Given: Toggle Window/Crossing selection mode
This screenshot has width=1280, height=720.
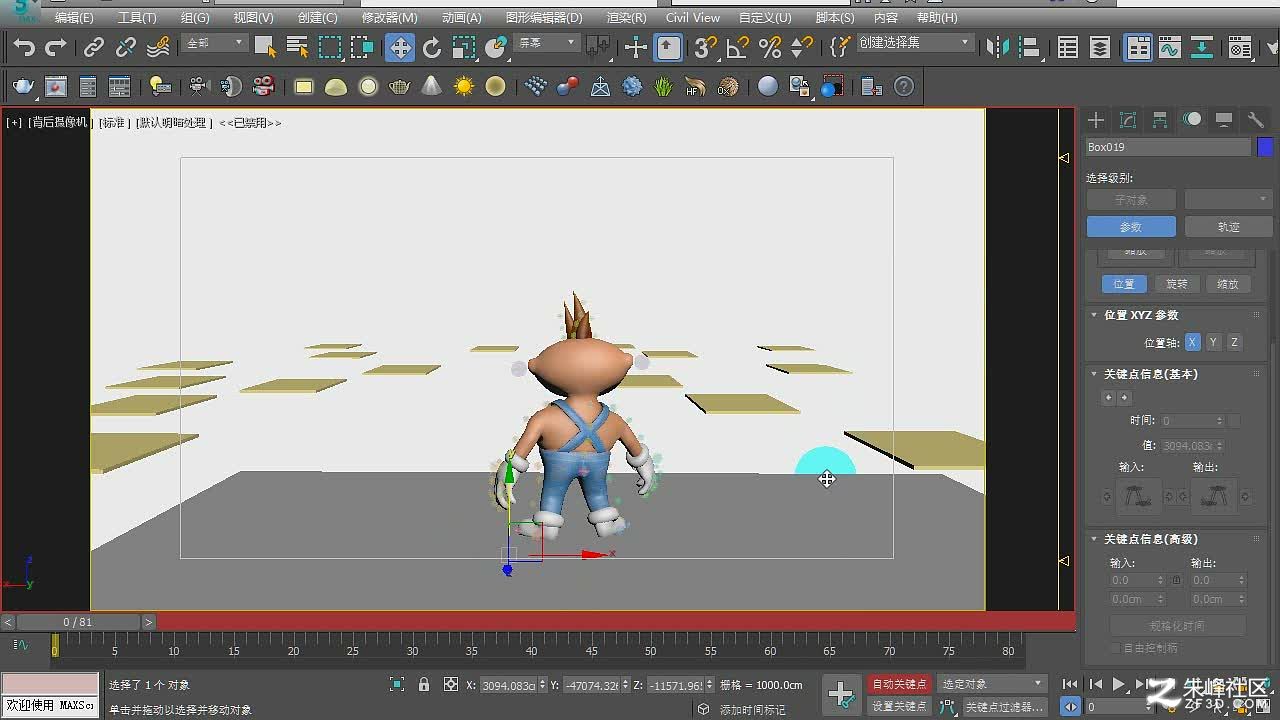Looking at the screenshot, I should click(x=361, y=47).
